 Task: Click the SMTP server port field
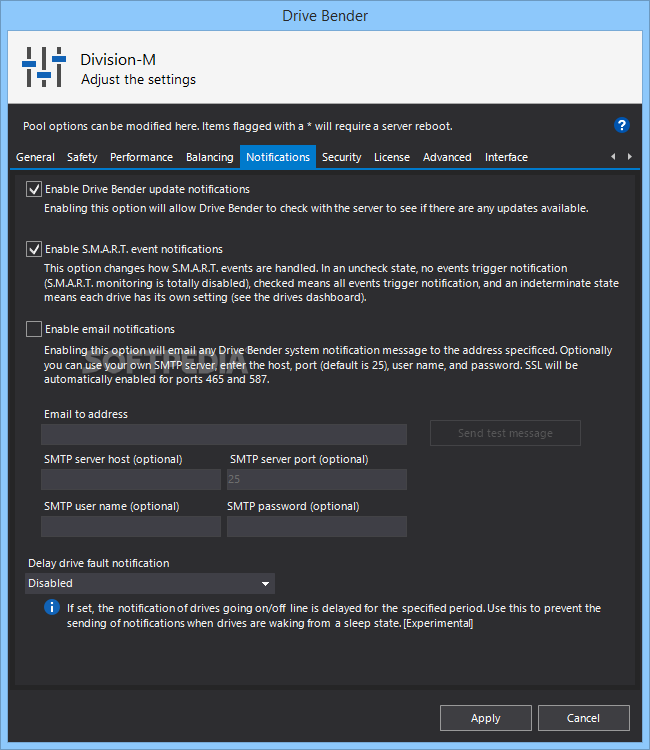pyautogui.click(x=317, y=479)
